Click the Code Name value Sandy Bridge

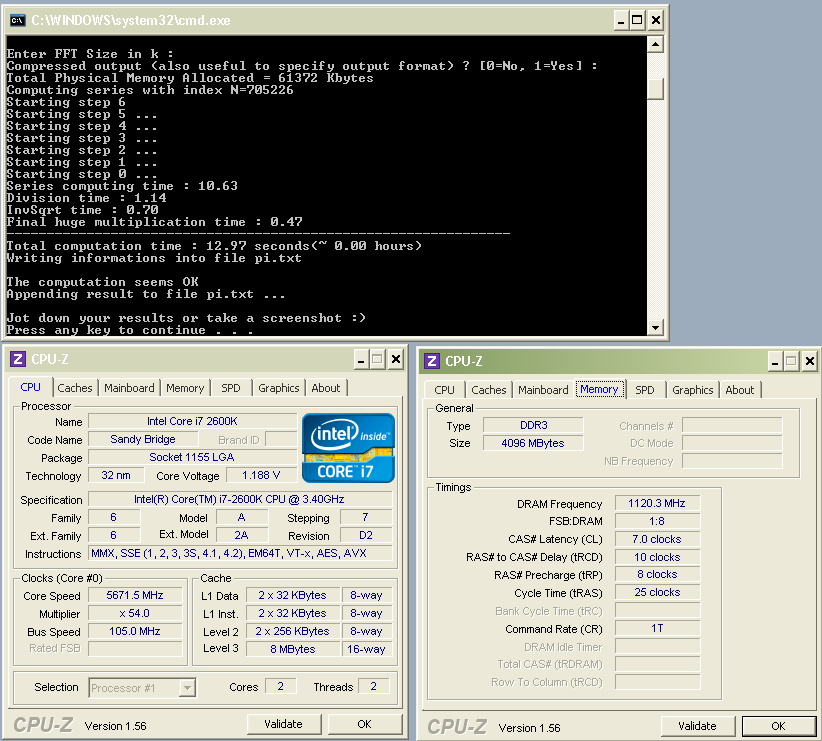tap(143, 439)
